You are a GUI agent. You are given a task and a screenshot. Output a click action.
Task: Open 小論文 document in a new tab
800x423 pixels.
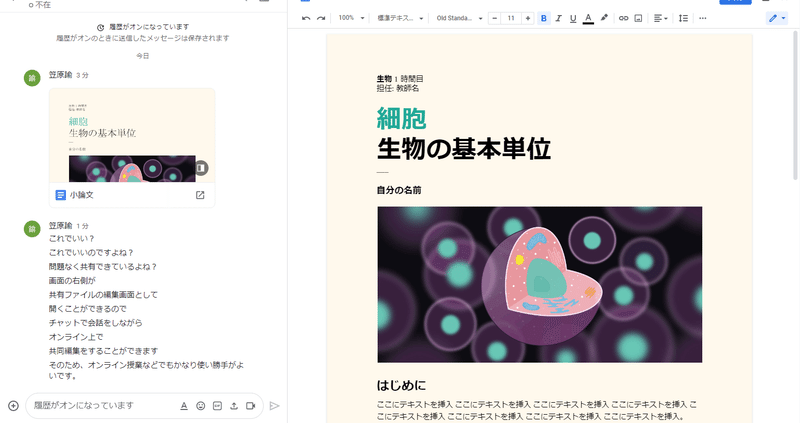click(x=200, y=195)
